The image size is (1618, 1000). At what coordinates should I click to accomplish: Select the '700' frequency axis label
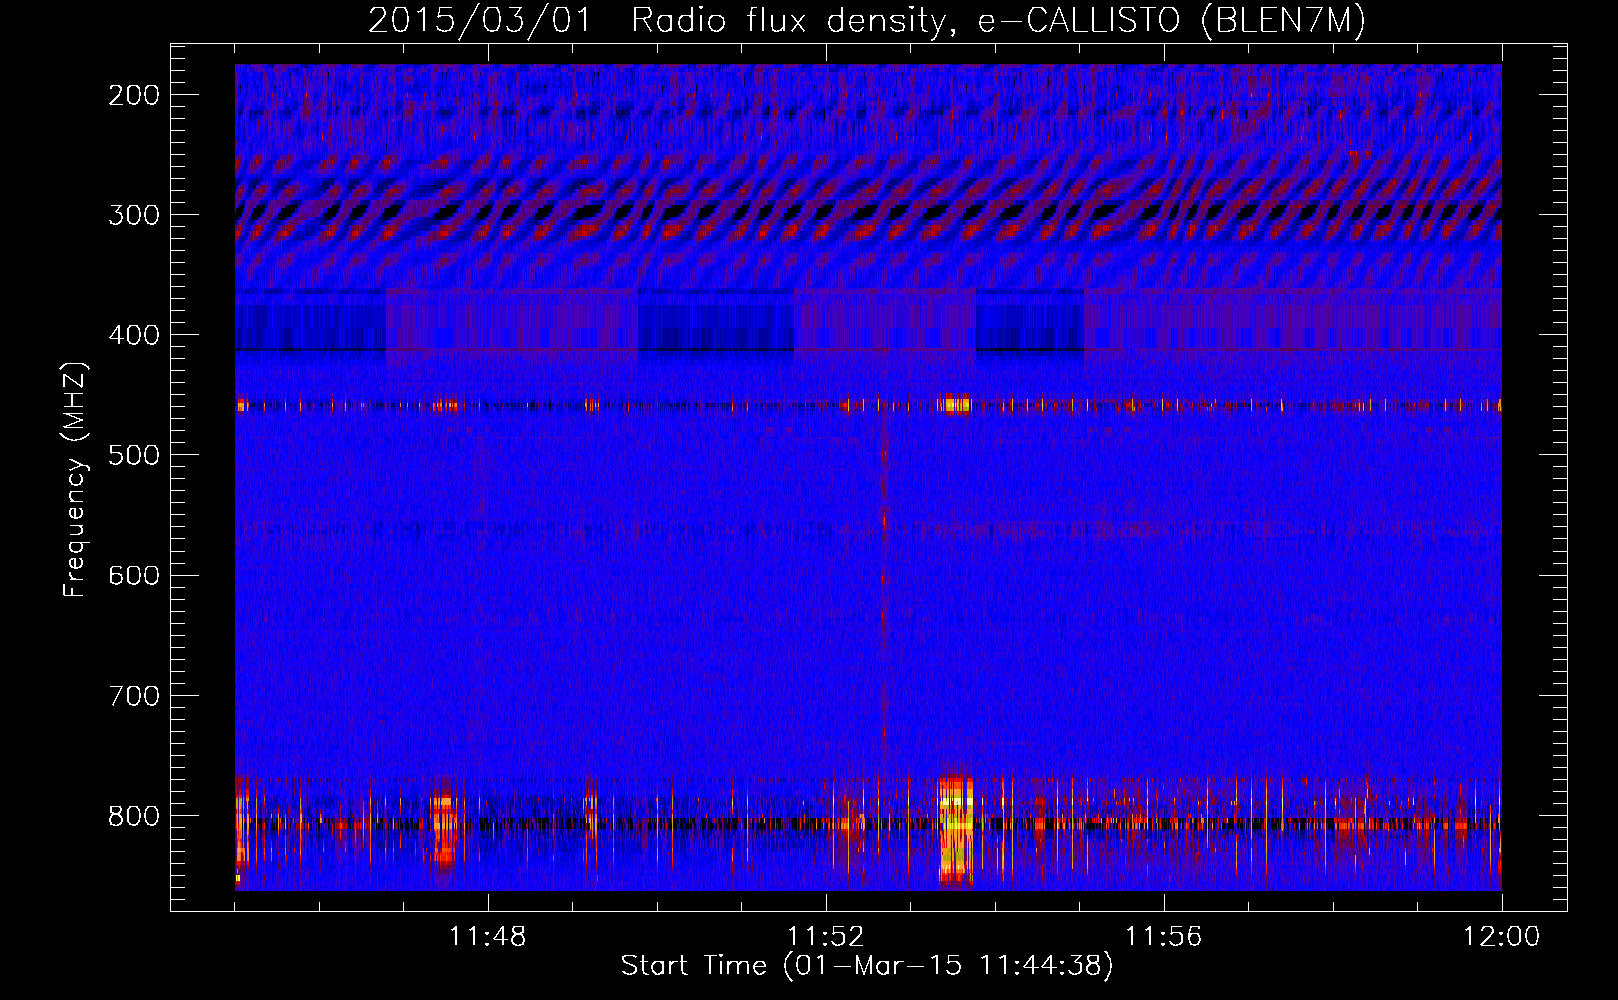click(x=134, y=695)
